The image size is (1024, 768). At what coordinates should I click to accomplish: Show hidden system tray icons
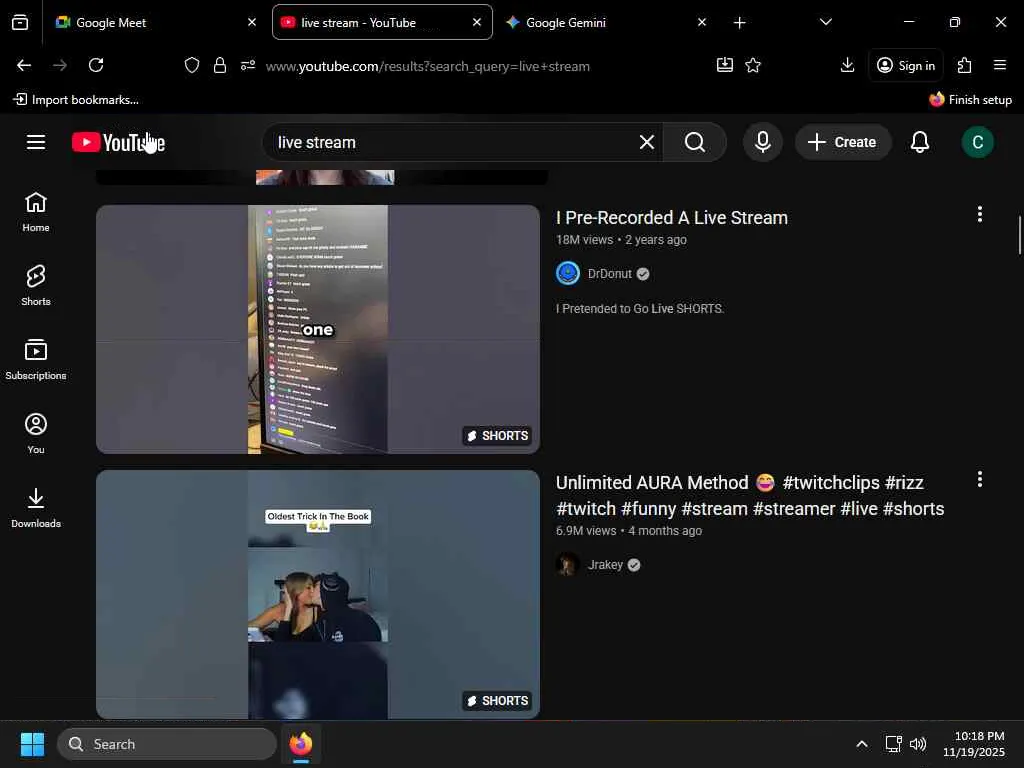pos(862,744)
